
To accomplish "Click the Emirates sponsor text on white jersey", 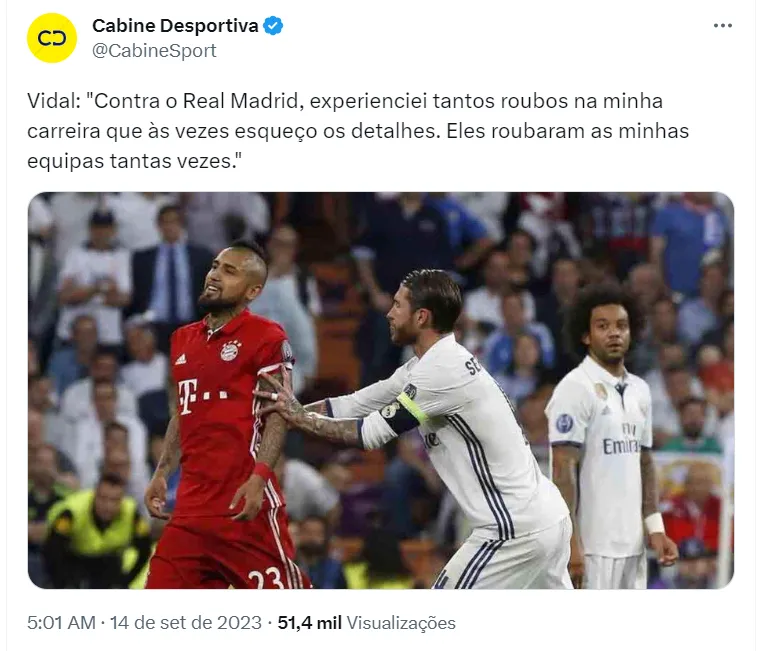I will tap(620, 446).
